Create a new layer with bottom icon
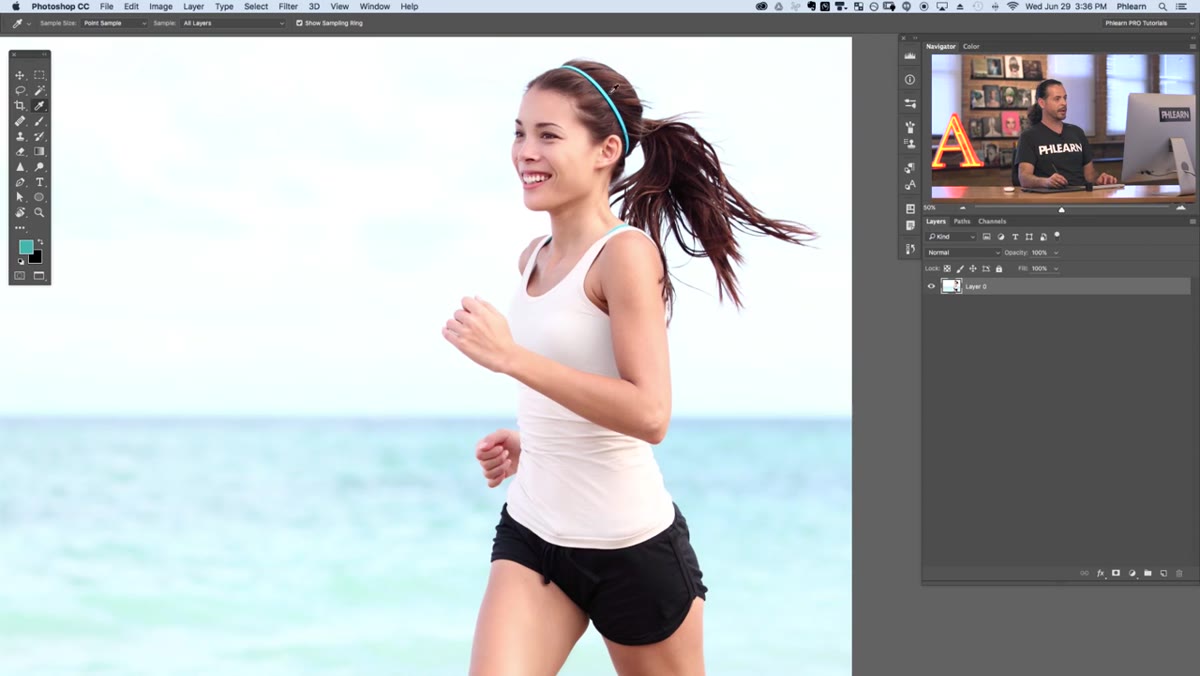Screen dimensions: 1200x676 [1163, 573]
